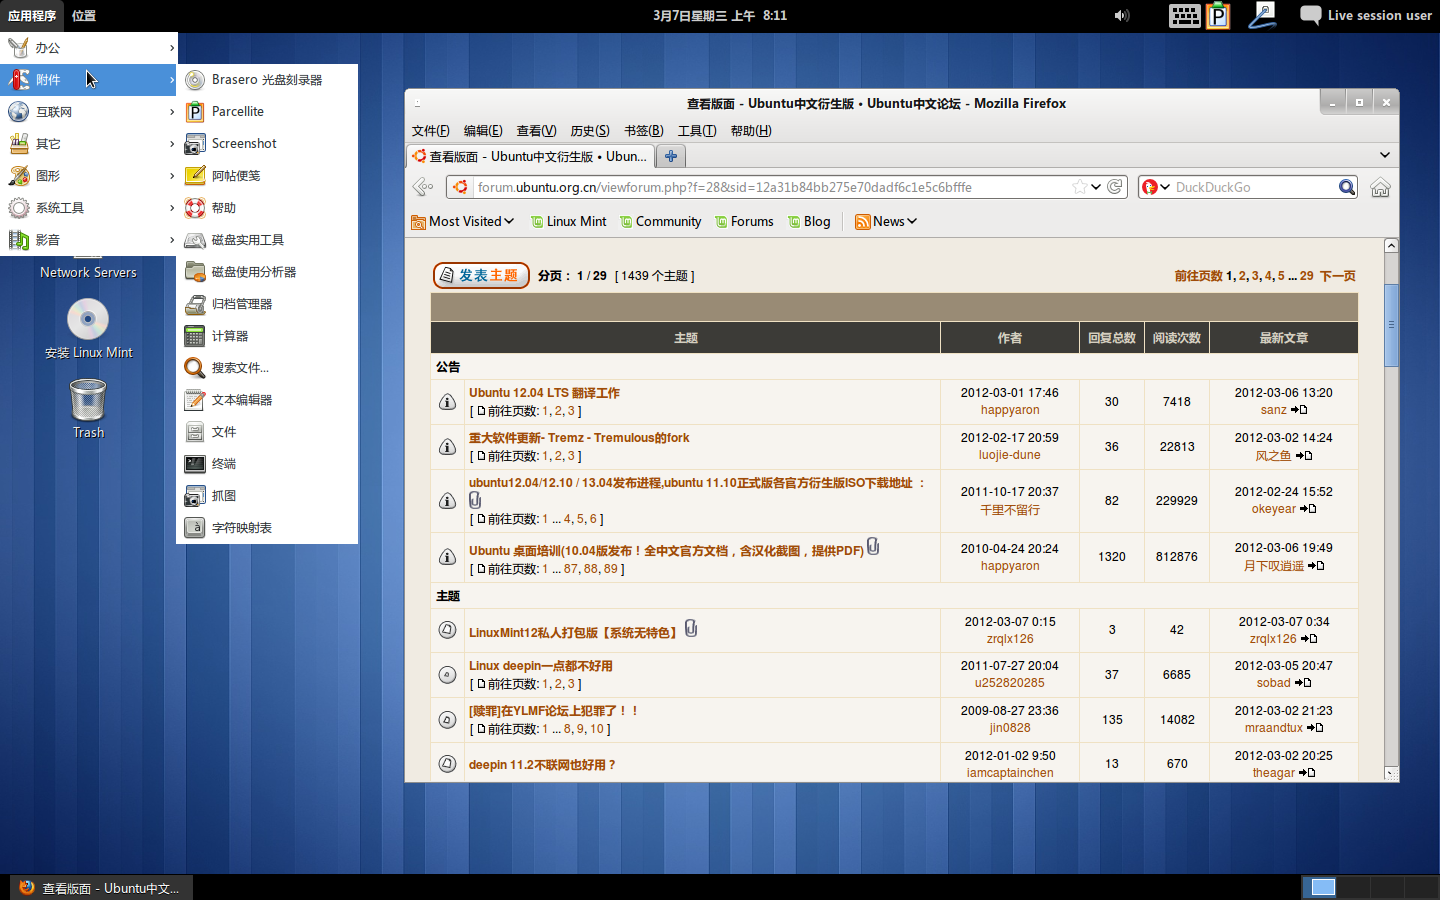This screenshot has height=900, width=1440.
Task: Click the 发表主题 new topic button
Action: (481, 275)
